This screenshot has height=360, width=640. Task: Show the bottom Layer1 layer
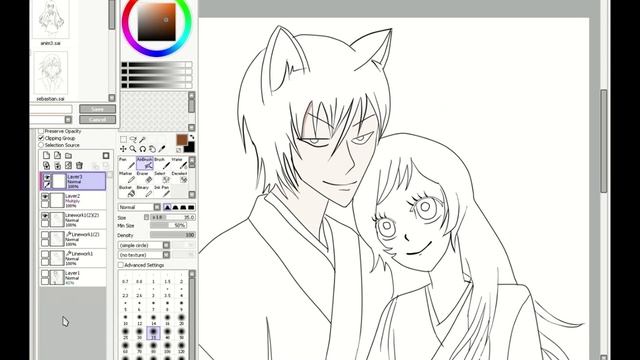[x=45, y=273]
